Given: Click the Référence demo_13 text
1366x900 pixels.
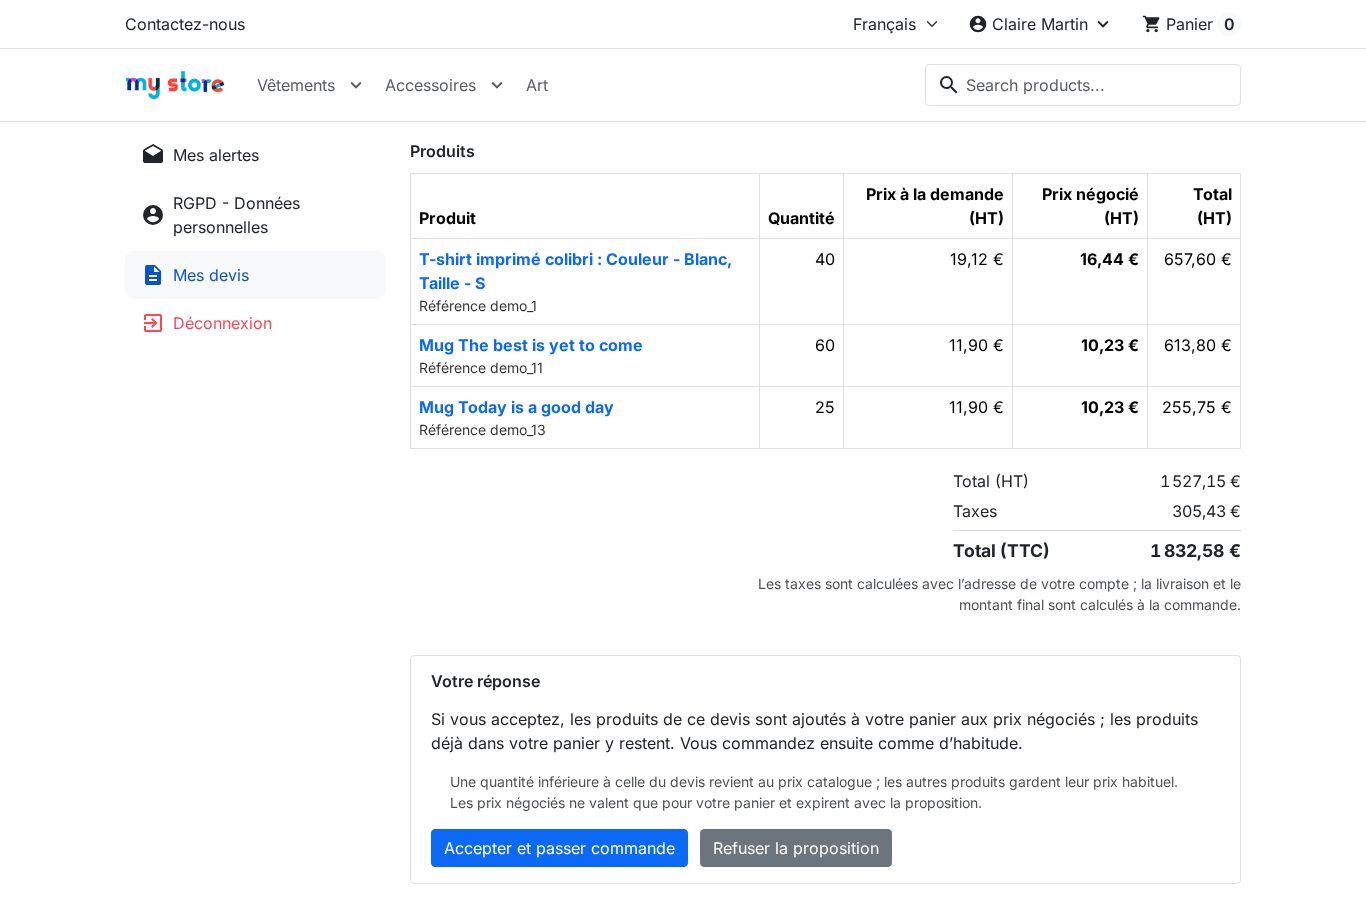Looking at the screenshot, I should [482, 430].
